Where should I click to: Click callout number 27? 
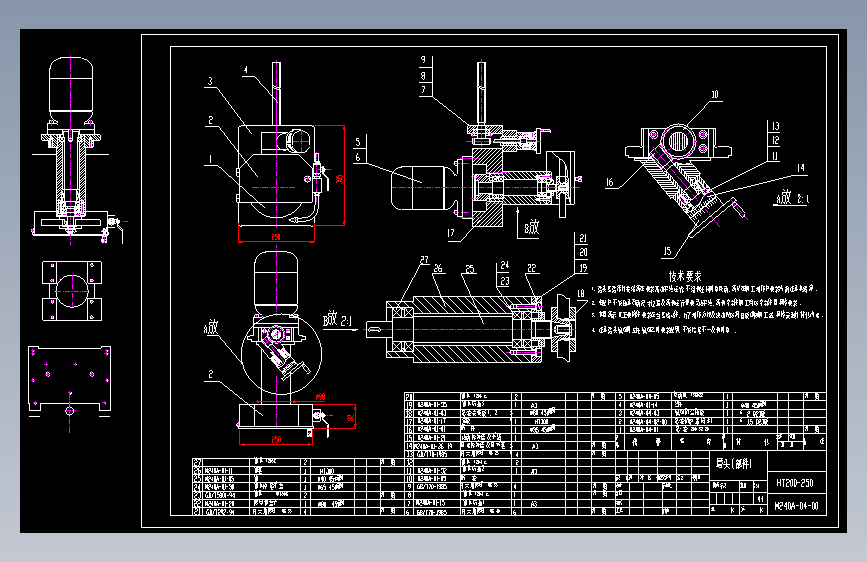[424, 260]
